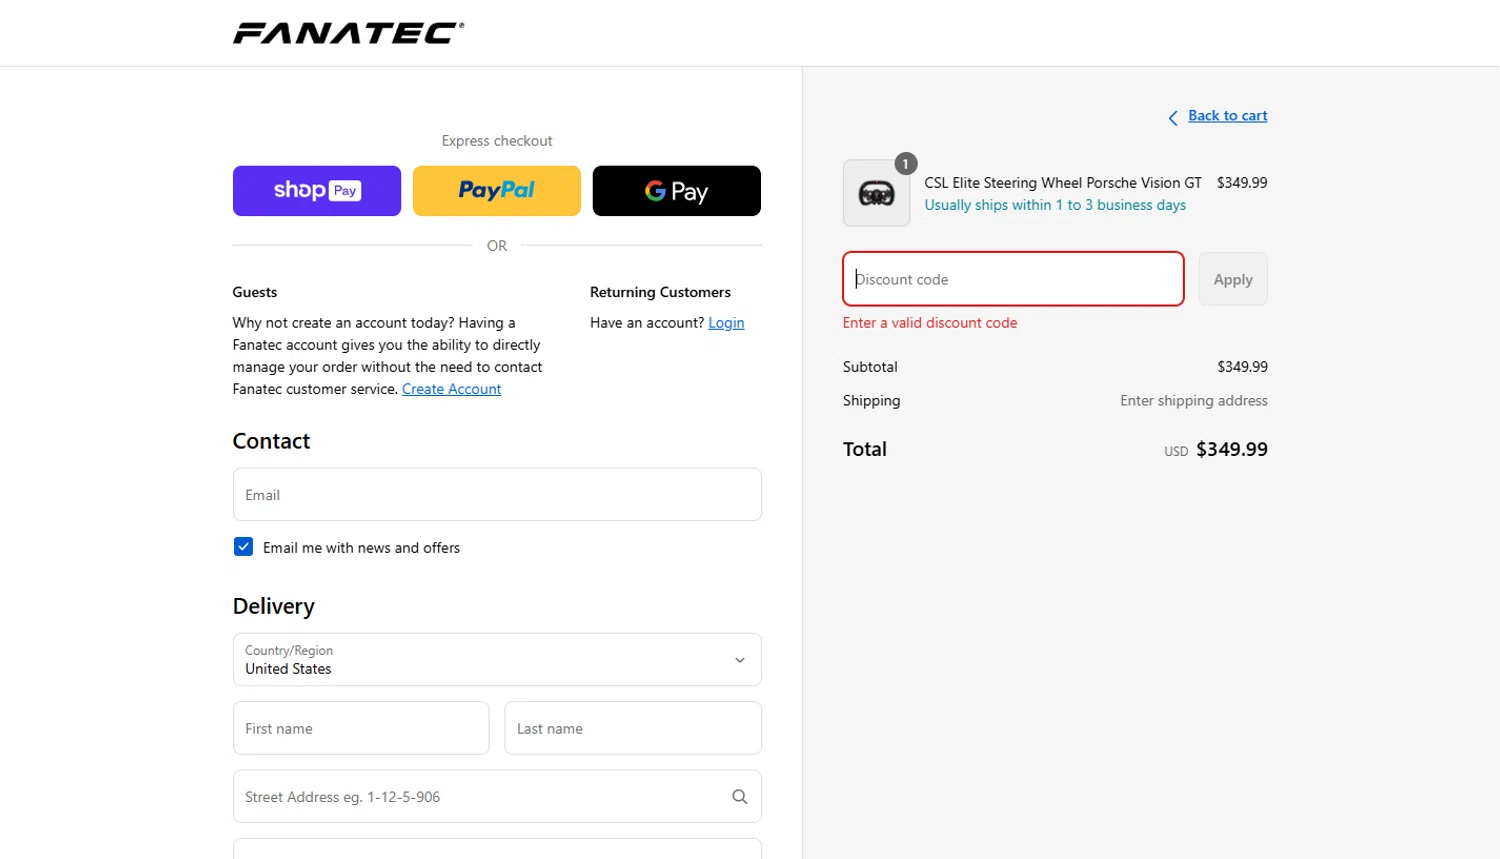Click the shipping estimate text for business days
Screen dimensions: 1500x859
pos(1055,205)
